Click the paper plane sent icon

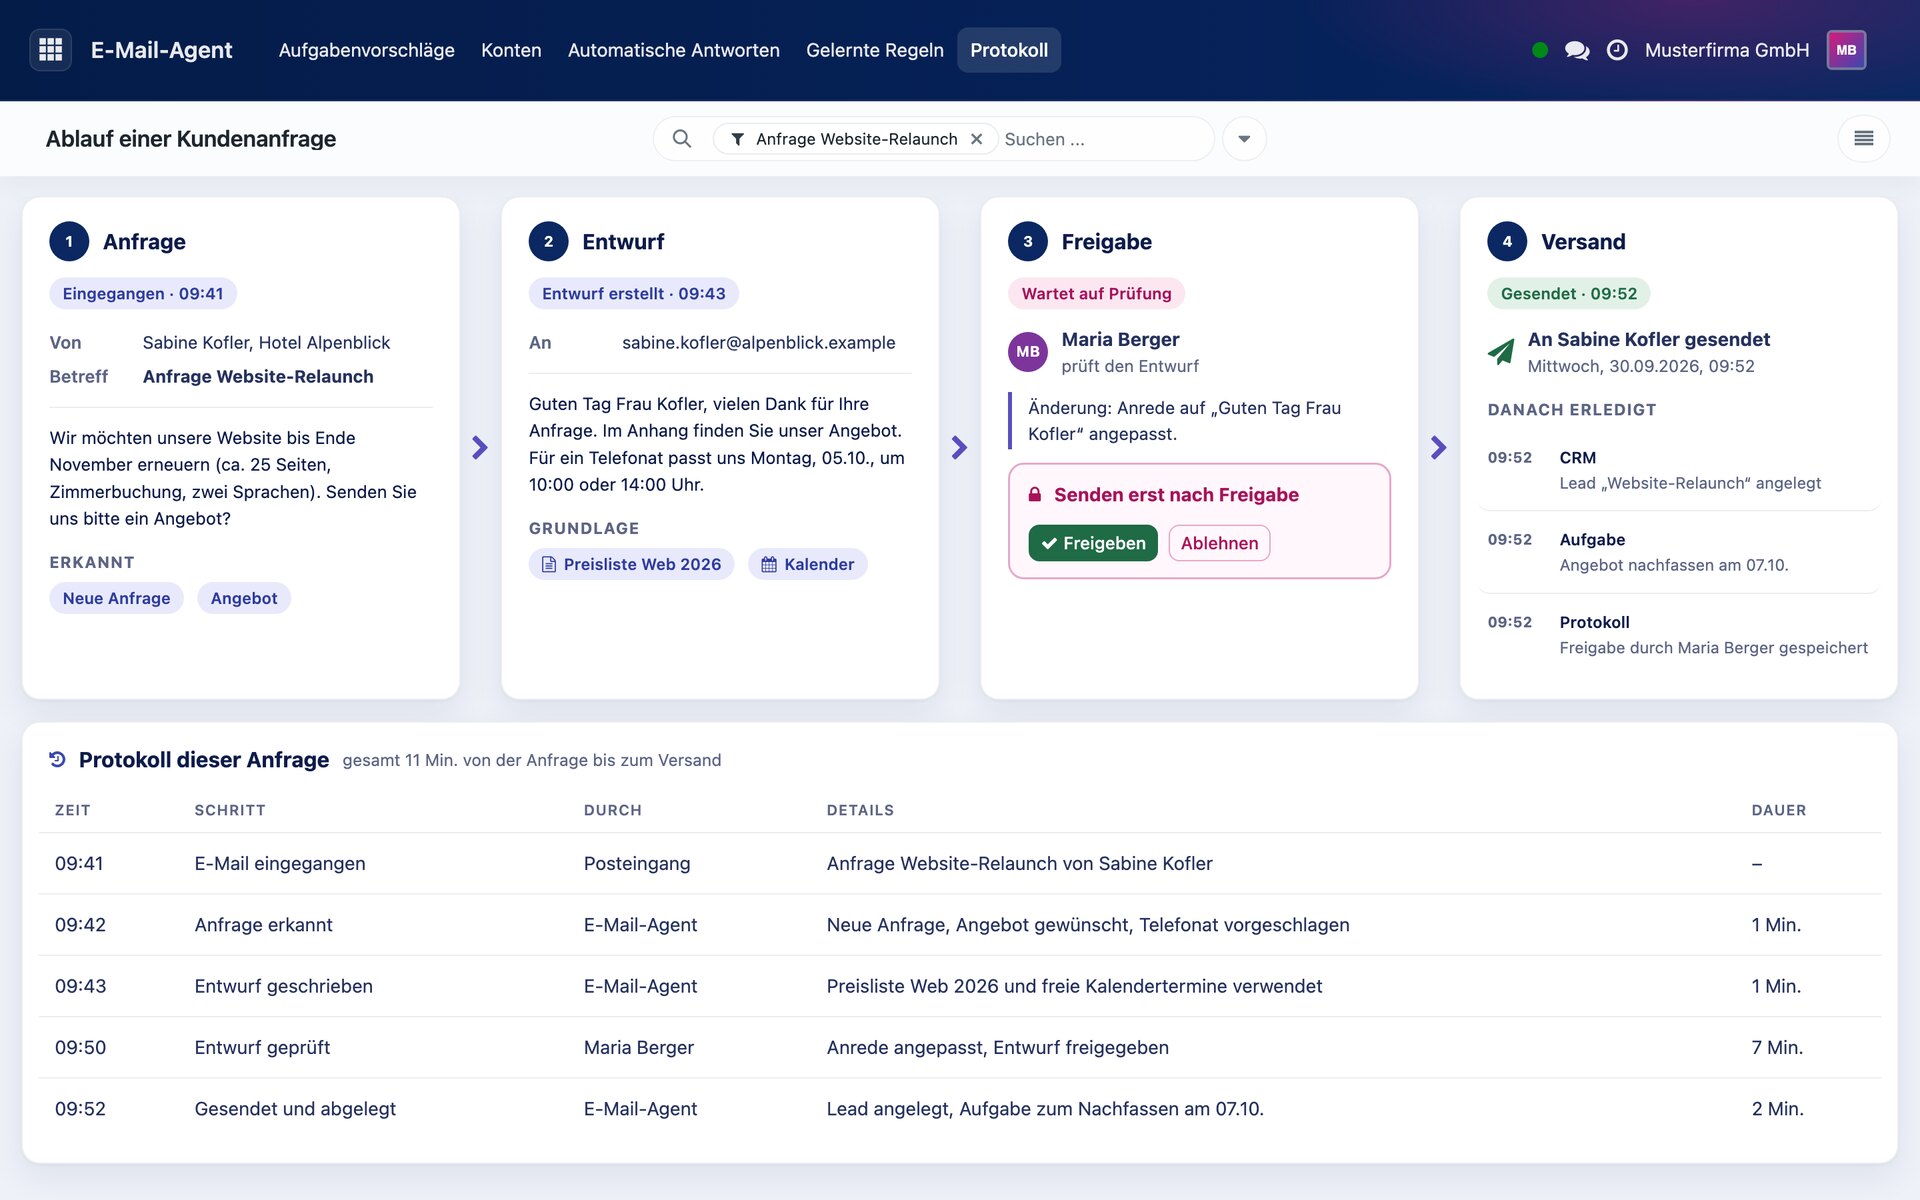pos(1501,352)
